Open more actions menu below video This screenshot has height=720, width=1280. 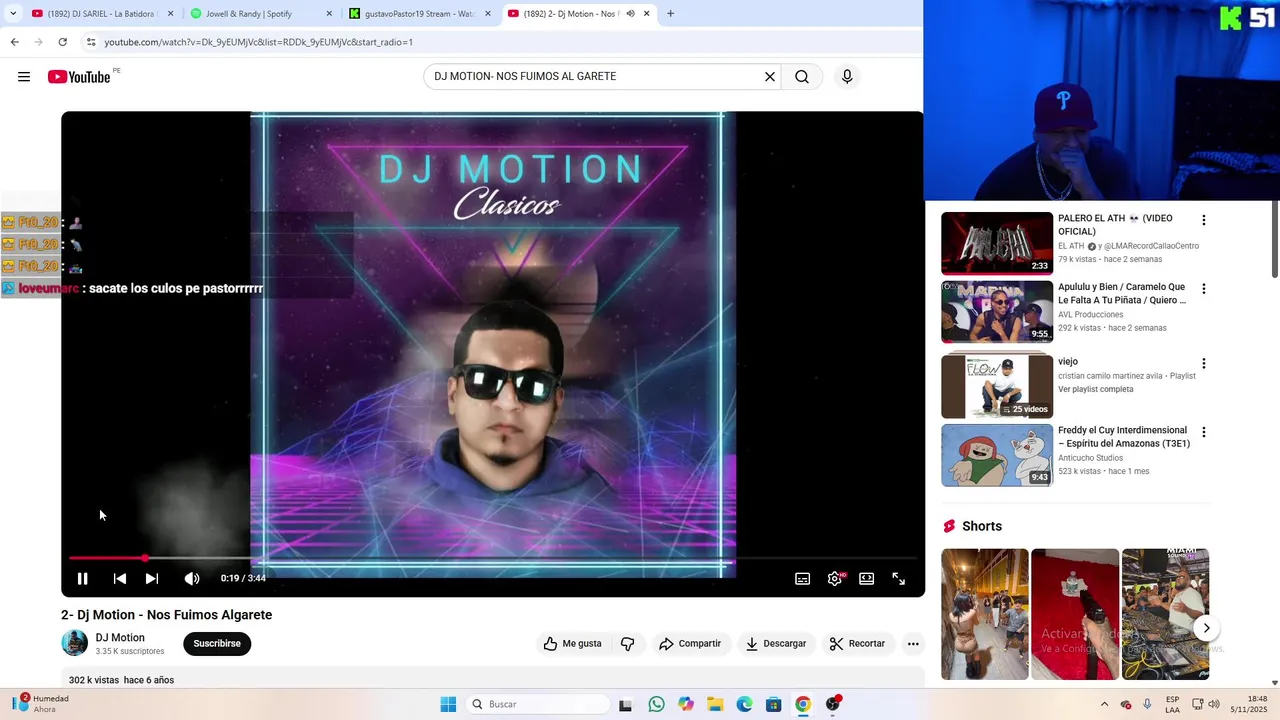click(913, 644)
